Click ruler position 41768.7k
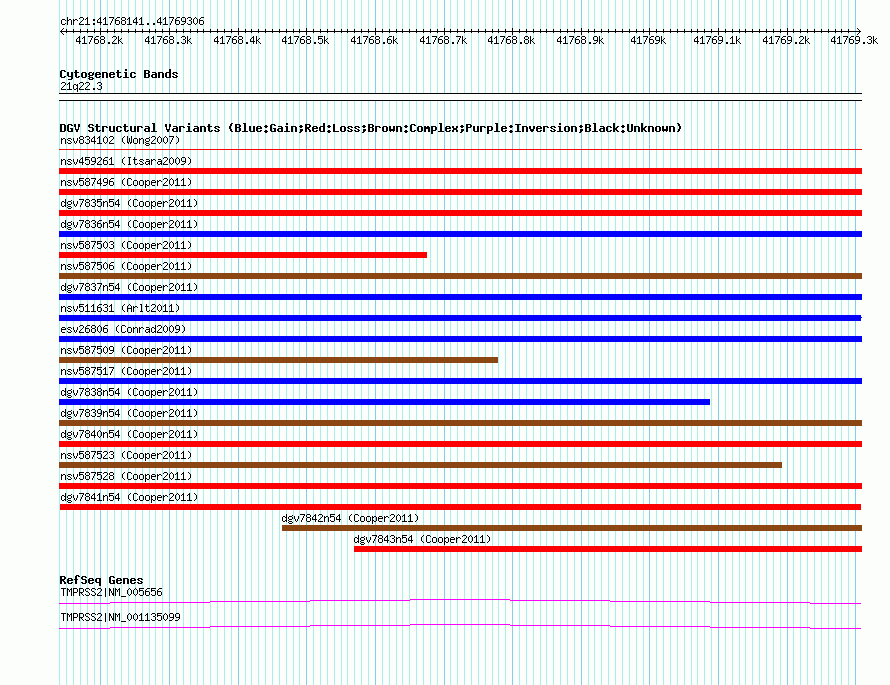 coord(443,40)
